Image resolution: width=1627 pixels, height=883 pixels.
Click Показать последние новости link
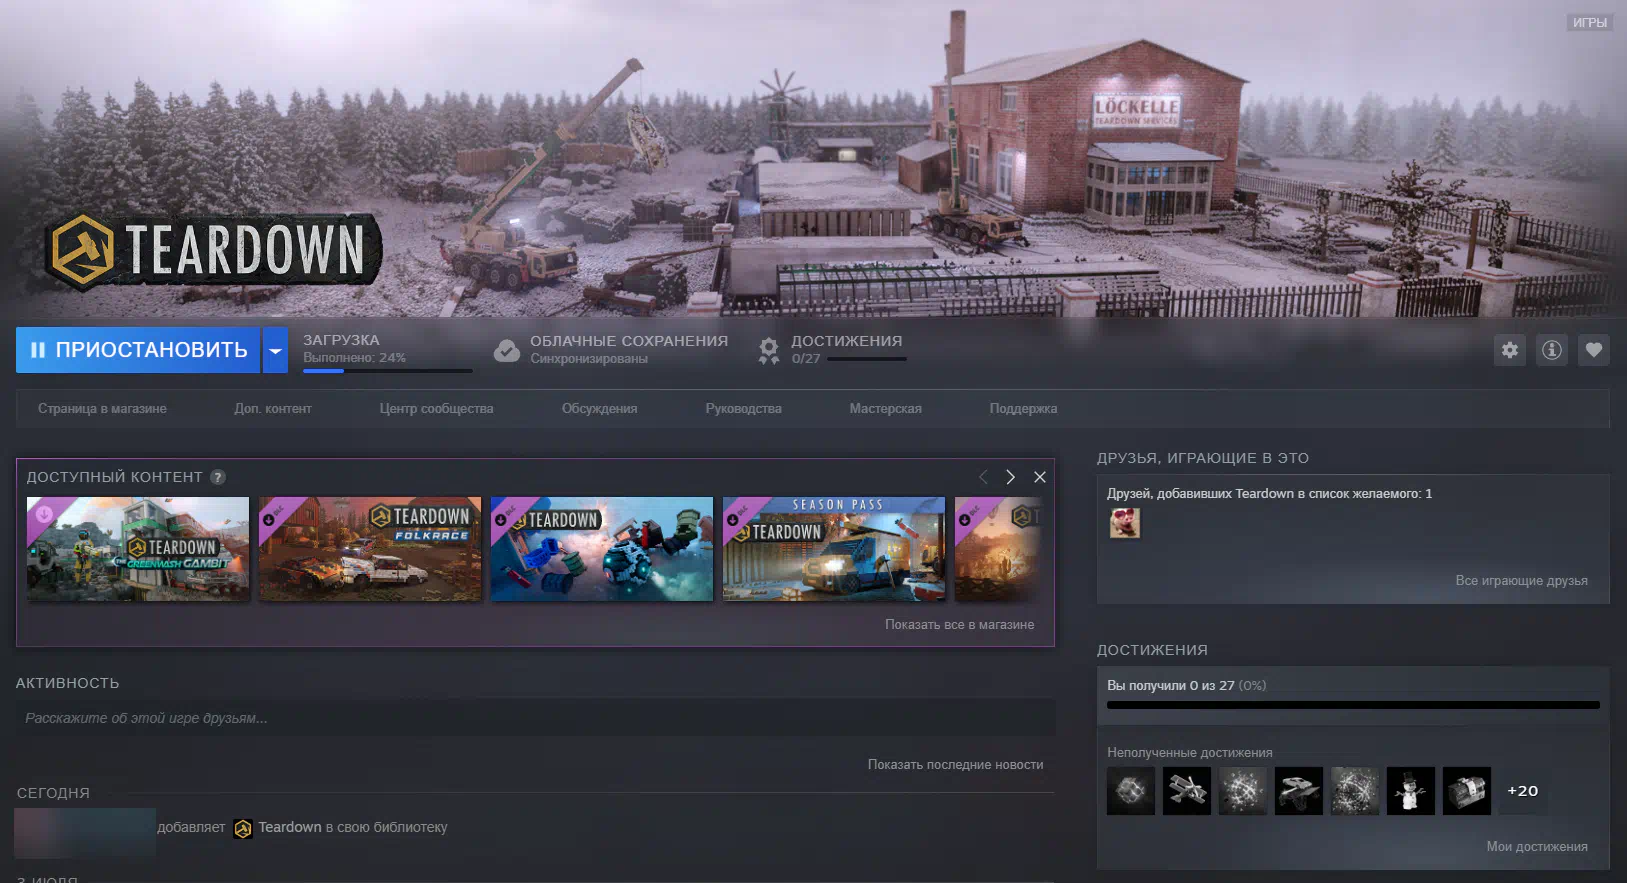[x=955, y=765]
